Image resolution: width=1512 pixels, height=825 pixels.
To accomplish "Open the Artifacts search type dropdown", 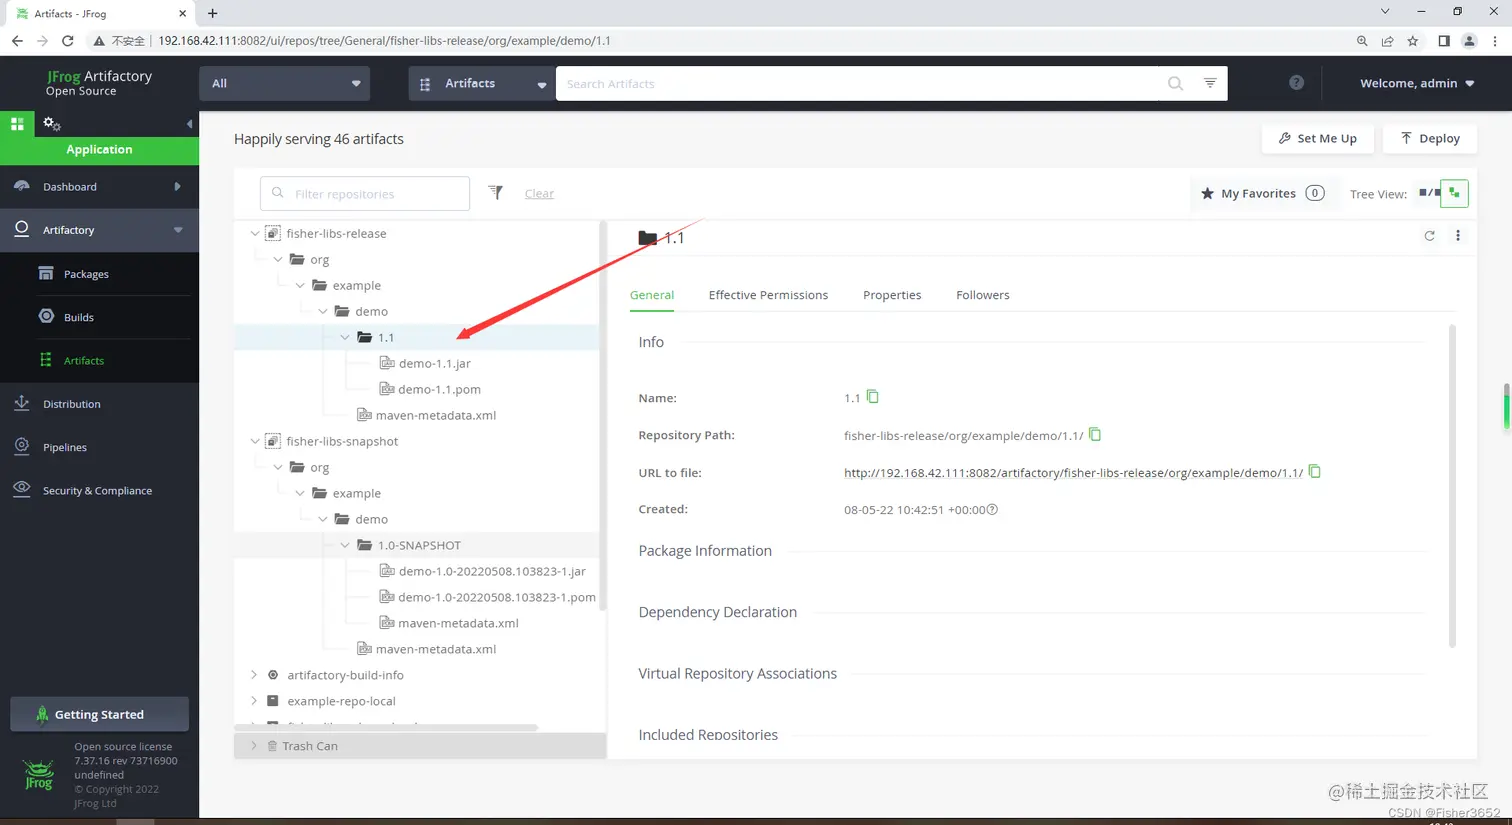I will coord(482,83).
